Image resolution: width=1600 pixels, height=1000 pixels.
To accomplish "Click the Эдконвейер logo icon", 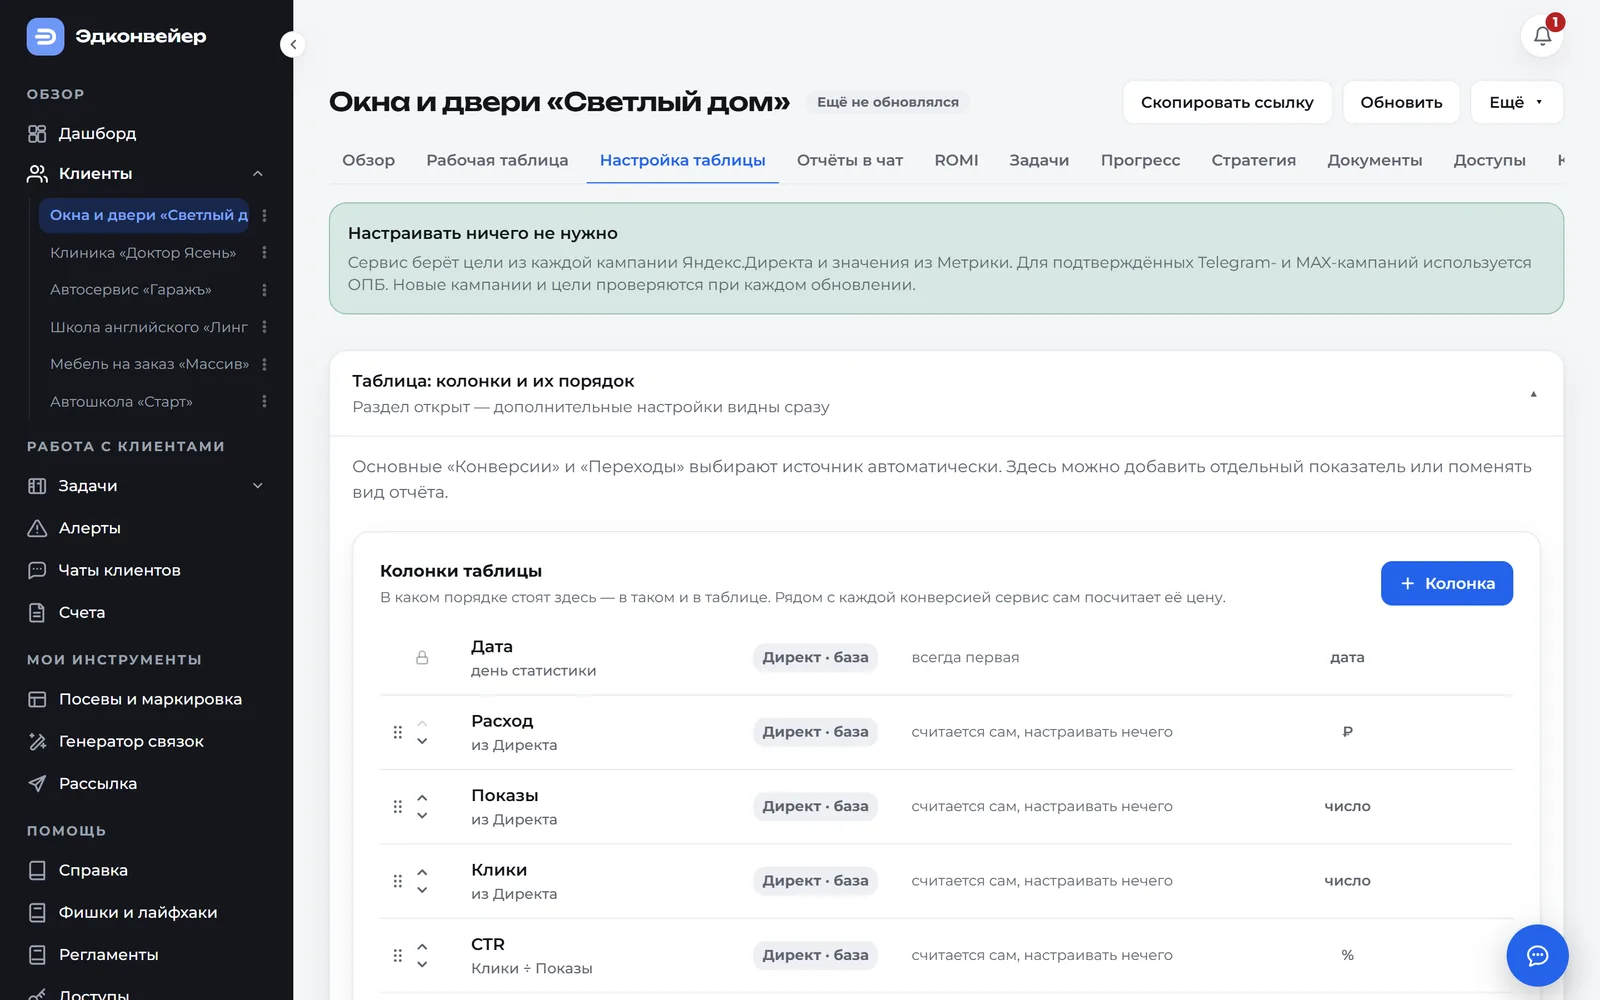I will click(x=45, y=37).
